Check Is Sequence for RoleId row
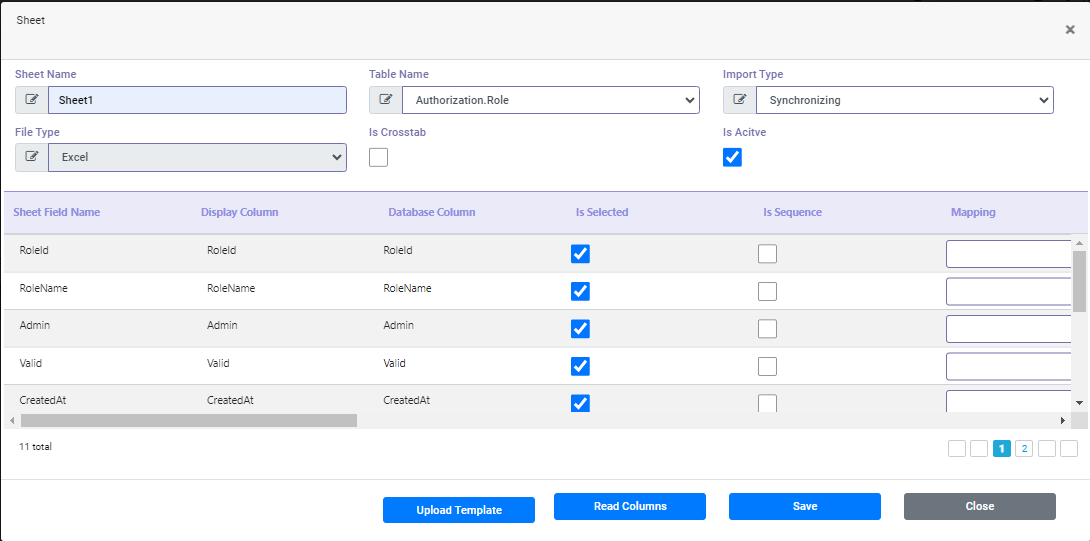 (767, 254)
